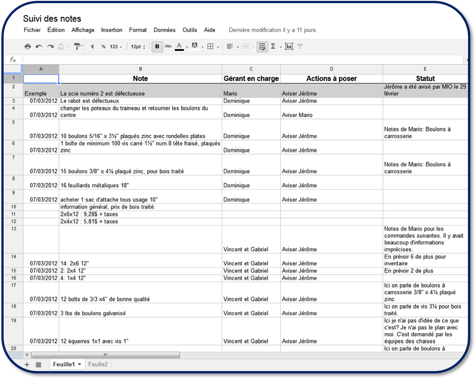Screen dimensions: 476x379
Task: Open the Affichage menu
Action: click(83, 30)
